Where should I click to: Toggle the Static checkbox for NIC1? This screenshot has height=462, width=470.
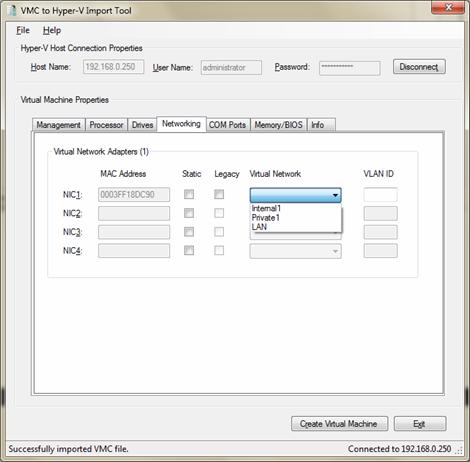189,194
